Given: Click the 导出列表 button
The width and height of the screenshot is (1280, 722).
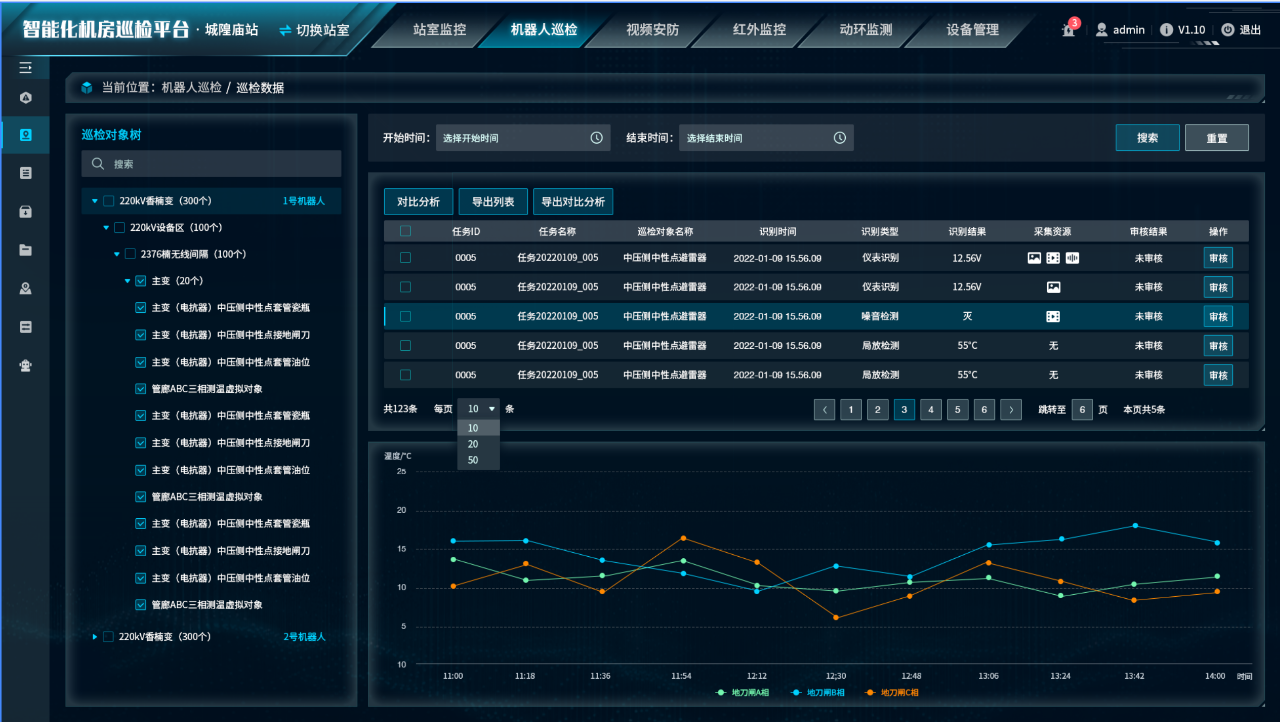Looking at the screenshot, I should pos(493,202).
